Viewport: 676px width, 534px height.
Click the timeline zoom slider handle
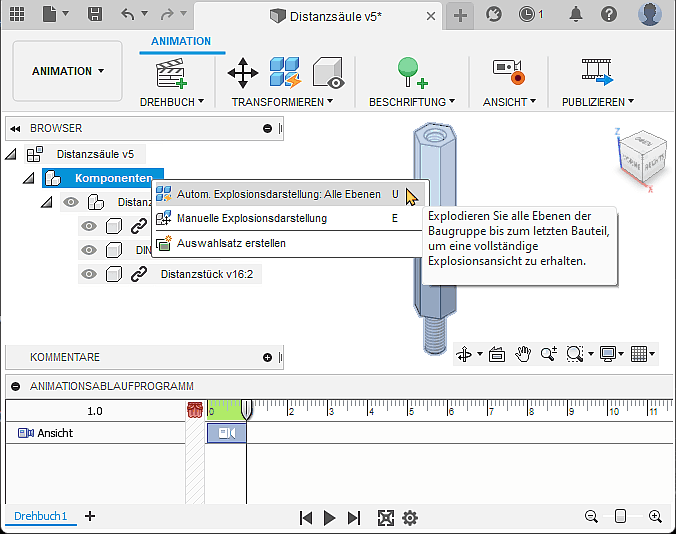(621, 516)
